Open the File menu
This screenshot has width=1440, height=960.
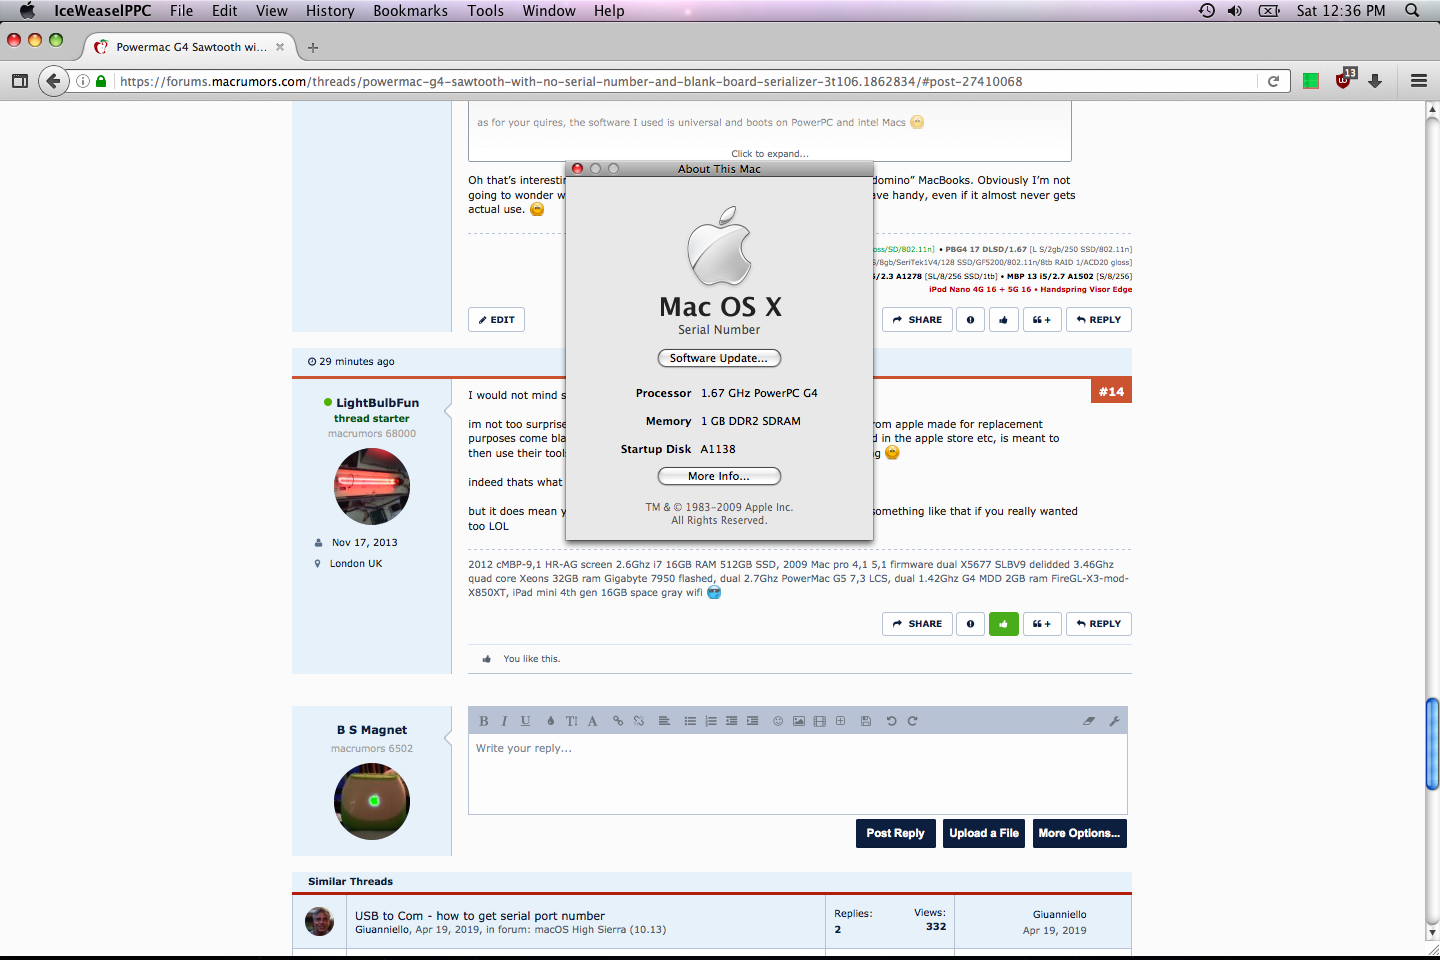[x=181, y=11]
